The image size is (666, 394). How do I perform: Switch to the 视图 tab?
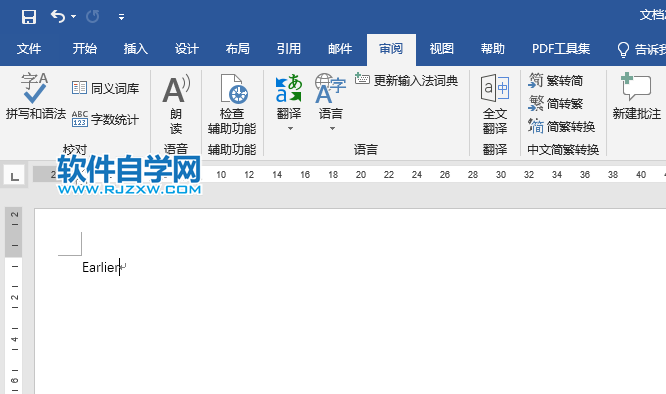[442, 49]
